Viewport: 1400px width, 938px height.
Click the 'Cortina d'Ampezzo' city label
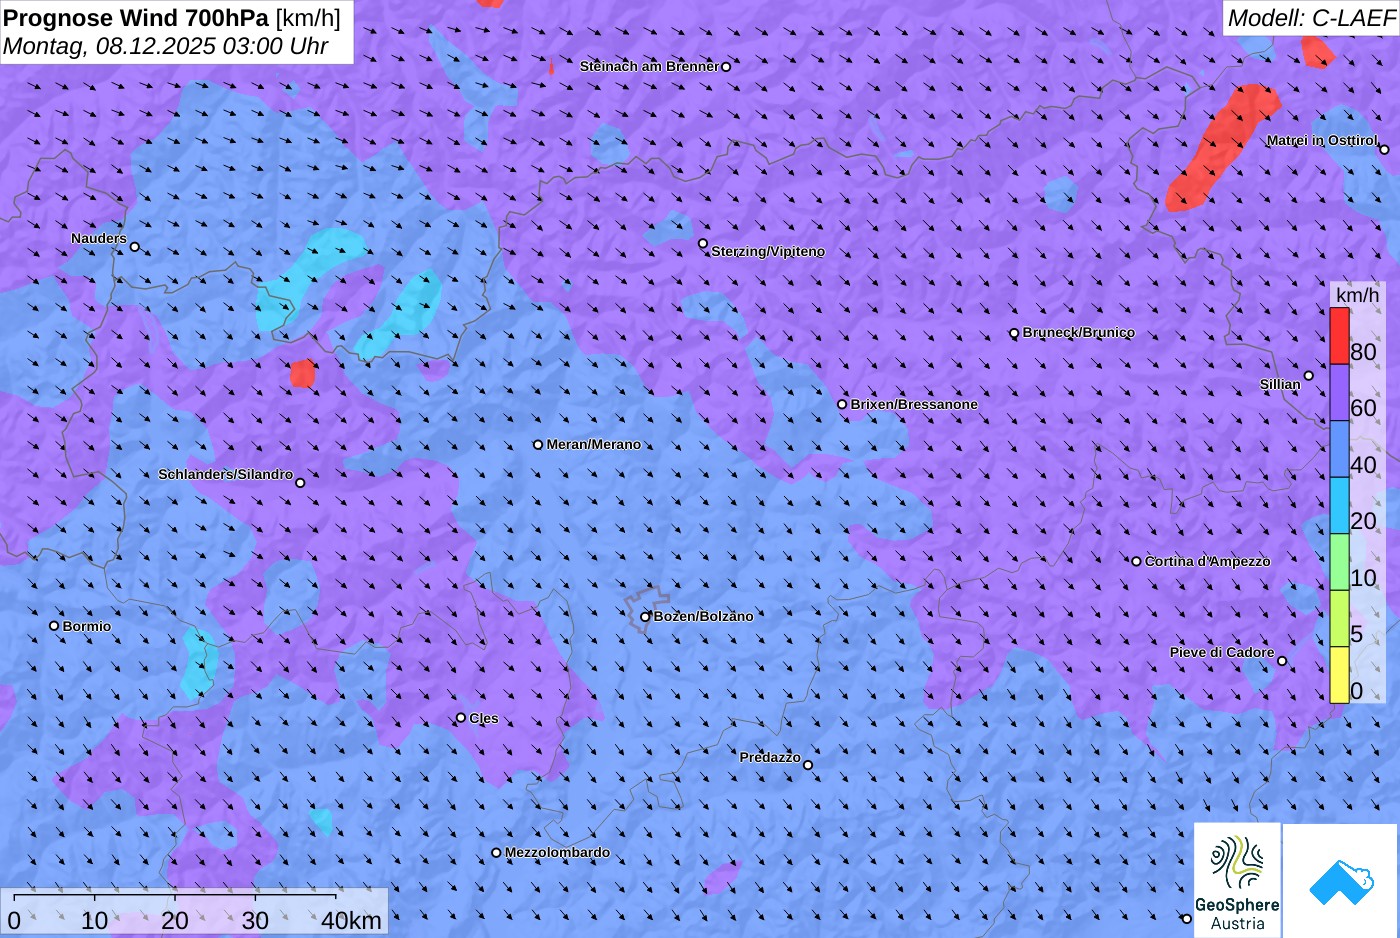[x=1208, y=562]
